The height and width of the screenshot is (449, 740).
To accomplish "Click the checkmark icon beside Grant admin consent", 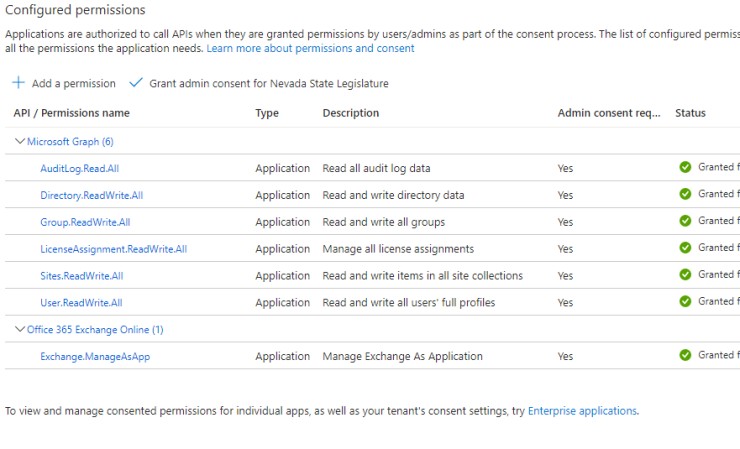I will [x=136, y=83].
